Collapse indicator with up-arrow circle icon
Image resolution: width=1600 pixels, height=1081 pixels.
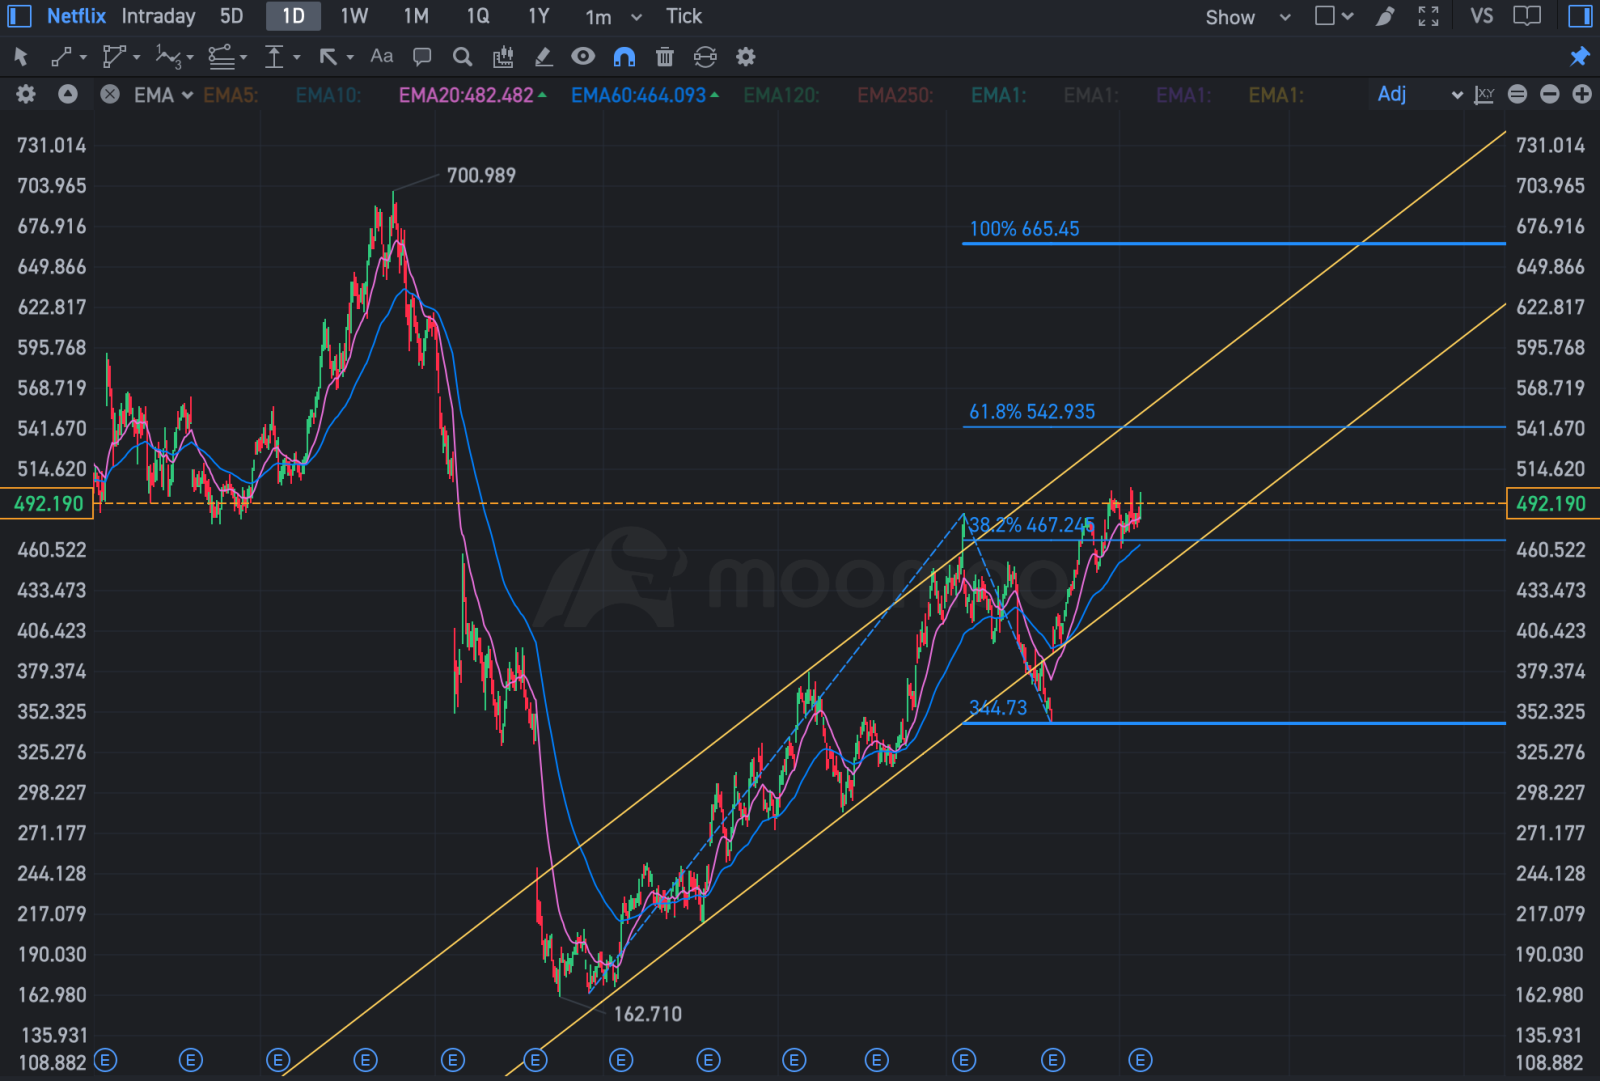(68, 94)
